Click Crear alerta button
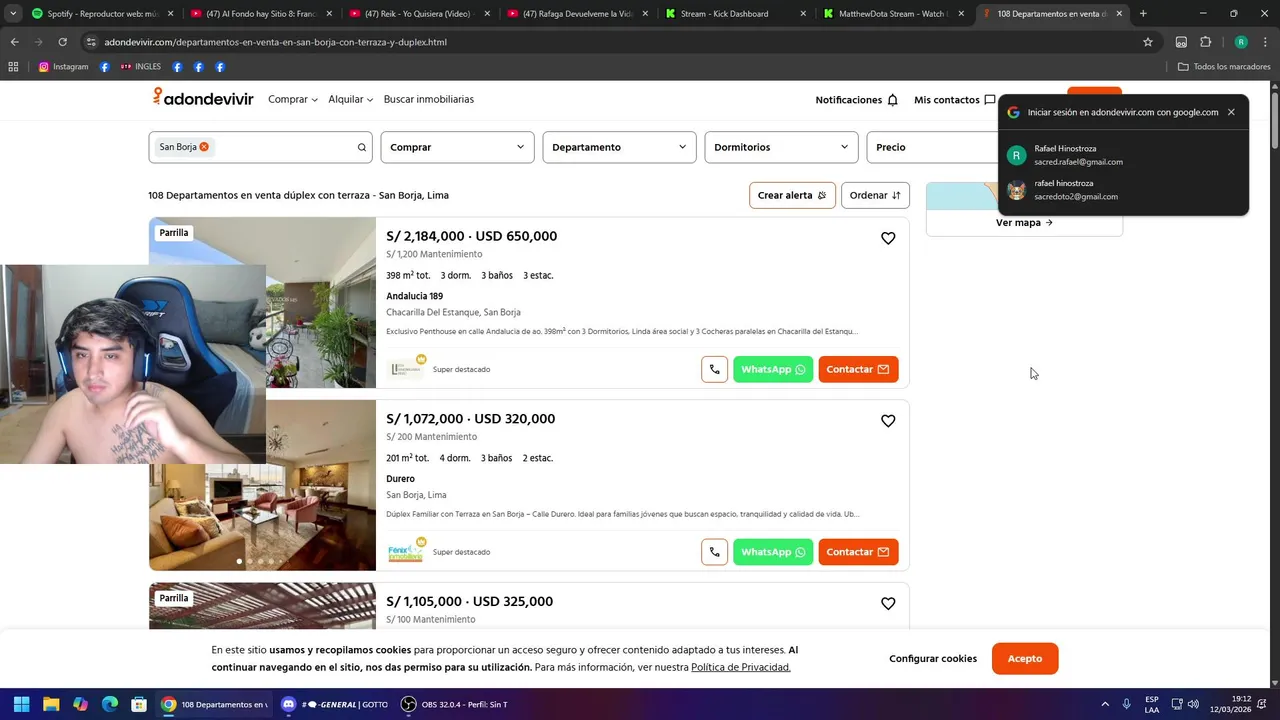 pyautogui.click(x=792, y=195)
